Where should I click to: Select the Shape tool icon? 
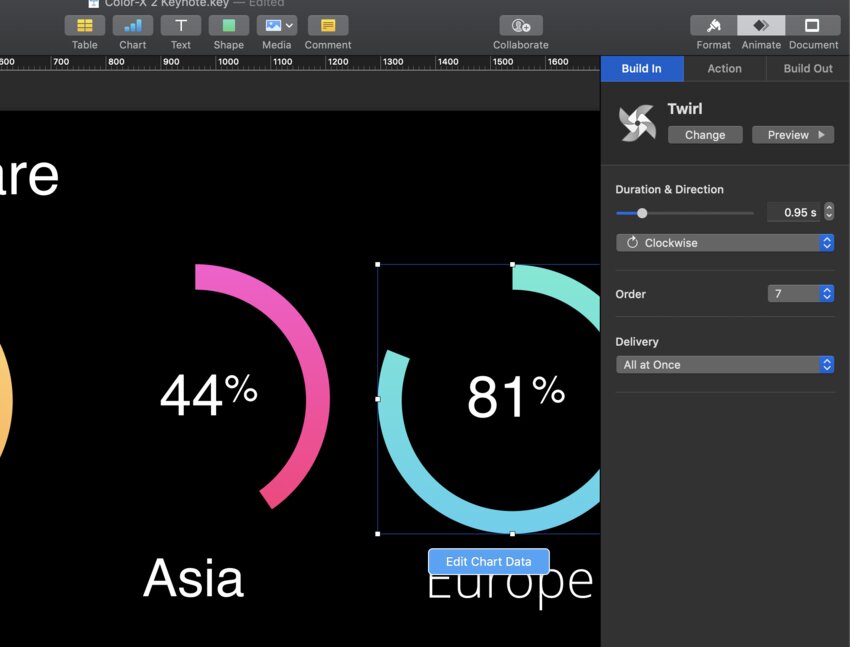click(228, 26)
